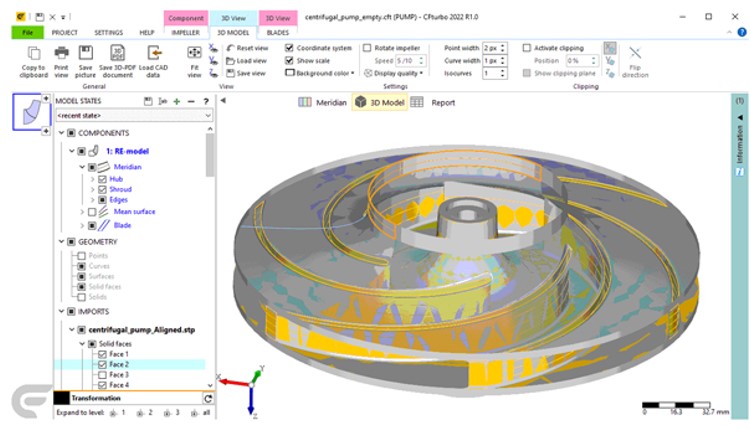751x431 pixels.
Task: Select the Face 3 tree item
Action: [x=119, y=375]
